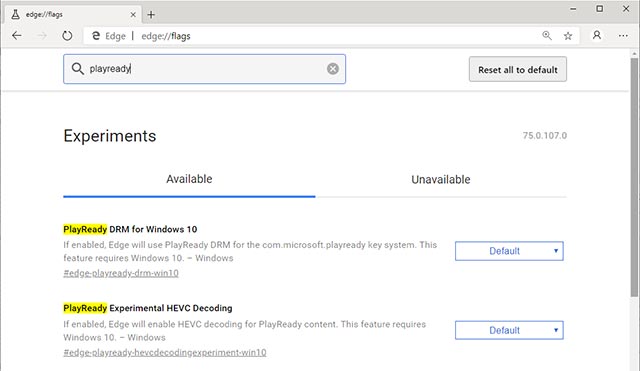Click the search magnifier icon in flags box
The width and height of the screenshot is (640, 371).
pos(78,69)
